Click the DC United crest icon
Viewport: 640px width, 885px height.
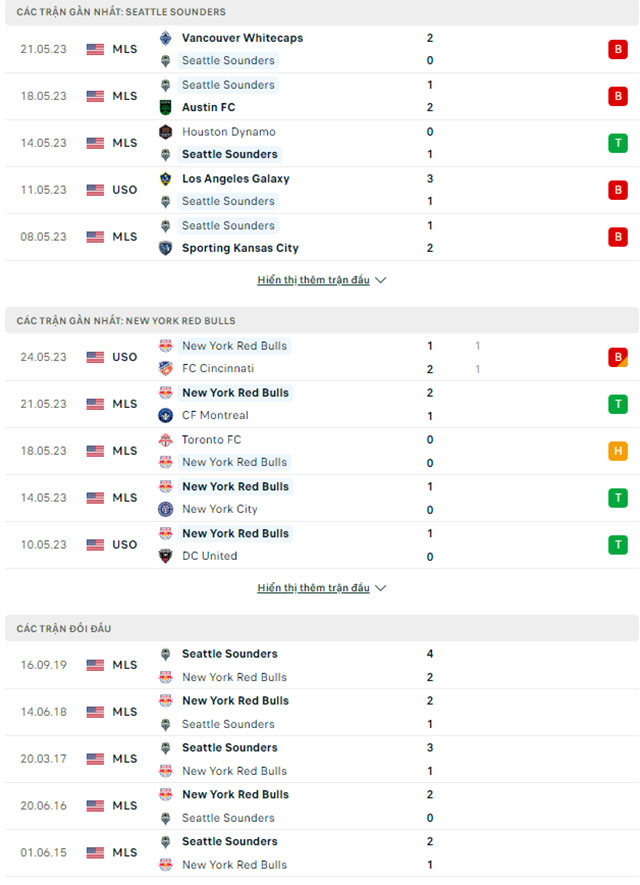[165, 556]
